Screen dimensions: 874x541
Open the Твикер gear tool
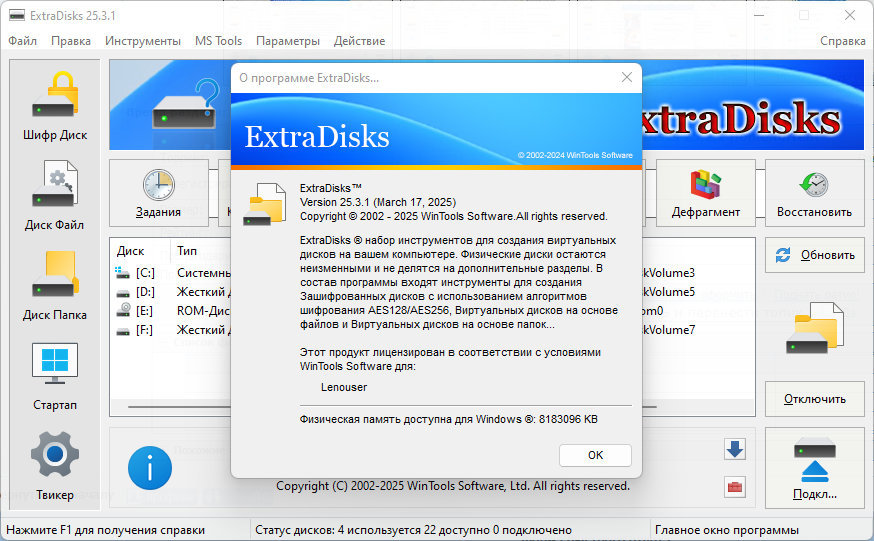point(55,466)
